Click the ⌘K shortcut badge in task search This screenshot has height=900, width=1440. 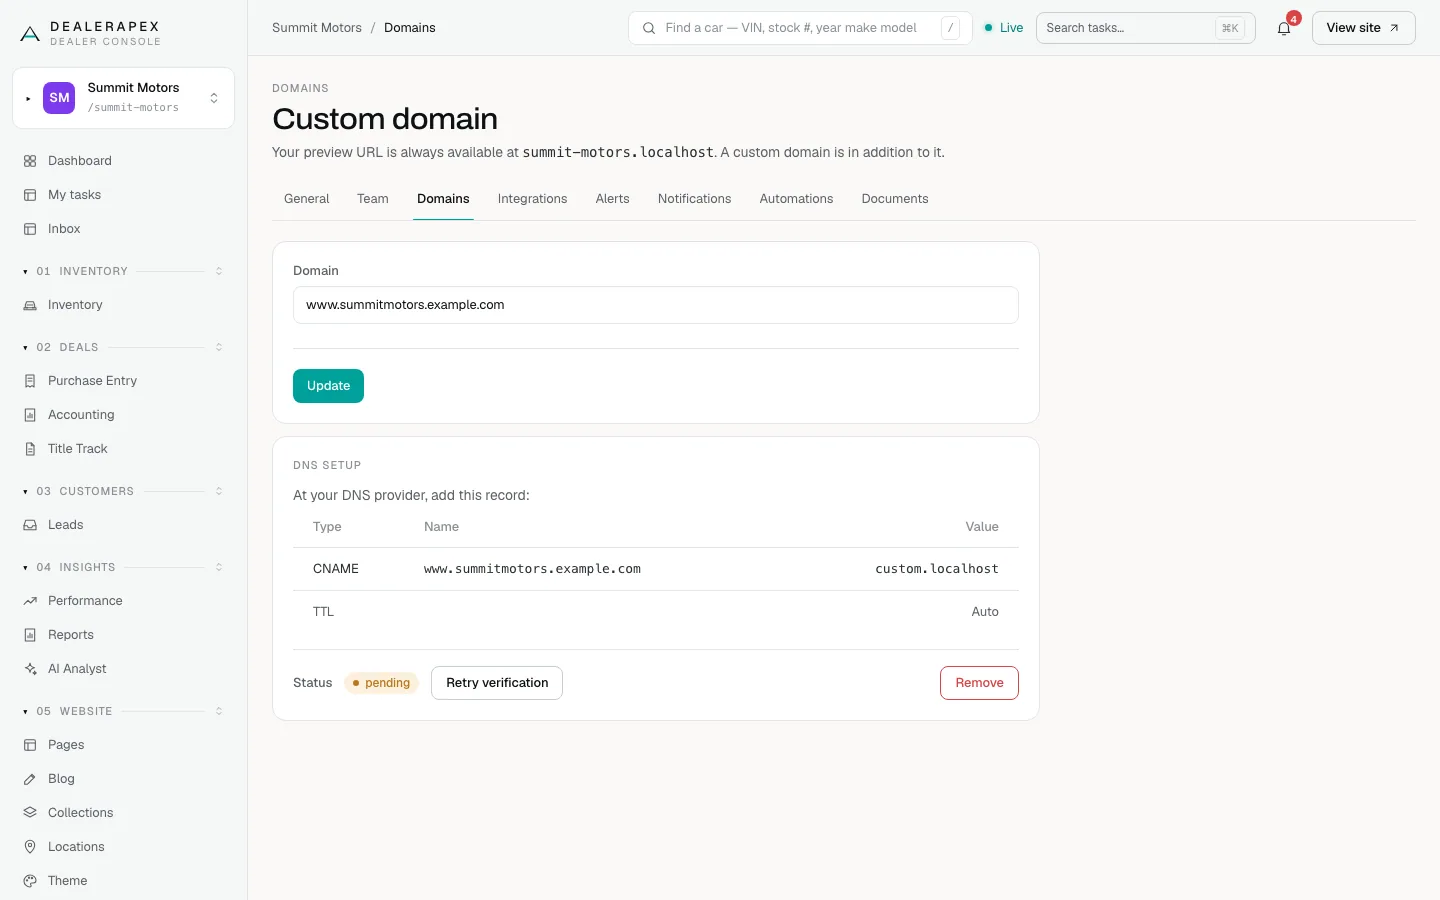click(1230, 28)
